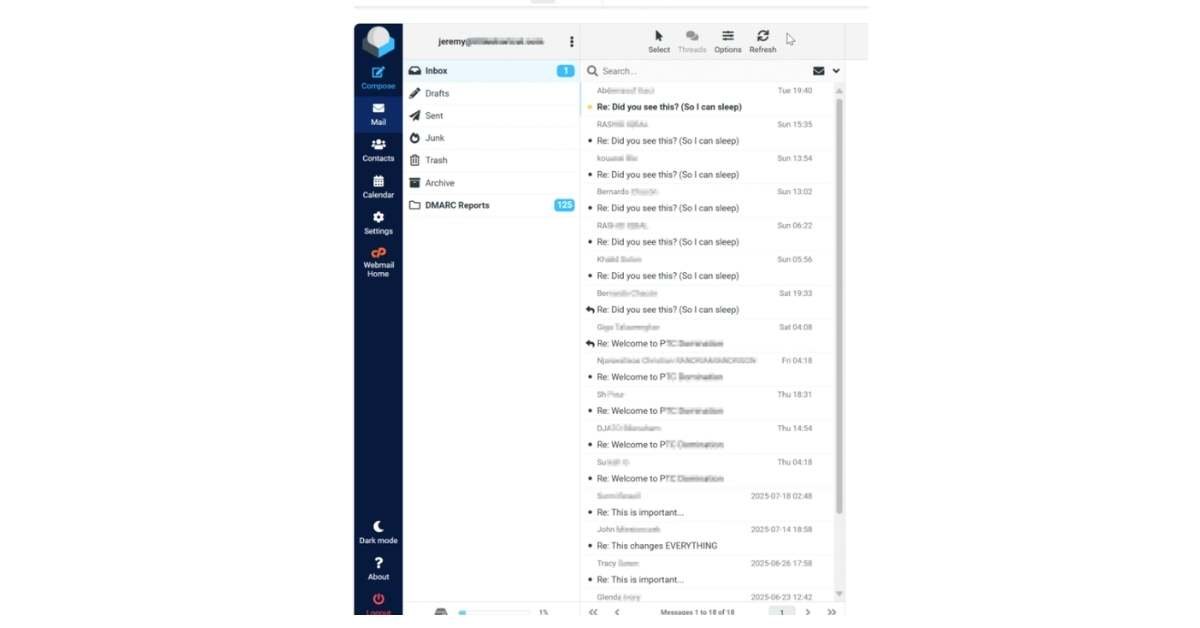The width and height of the screenshot is (1200, 628).
Task: Open the unread message from Tue 19:40
Action: (x=705, y=99)
